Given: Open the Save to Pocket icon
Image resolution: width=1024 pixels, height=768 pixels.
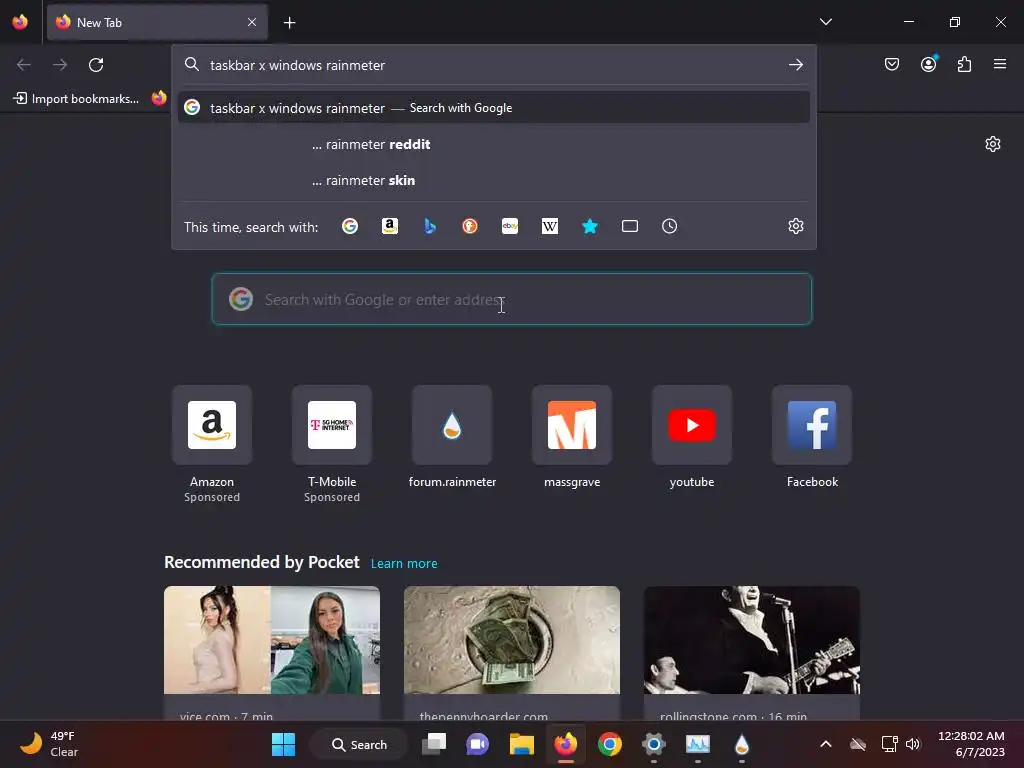Looking at the screenshot, I should click(891, 64).
